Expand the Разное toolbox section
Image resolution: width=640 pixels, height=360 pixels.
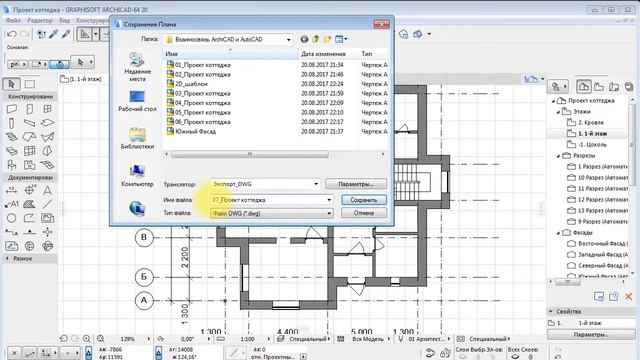[x=7, y=258]
